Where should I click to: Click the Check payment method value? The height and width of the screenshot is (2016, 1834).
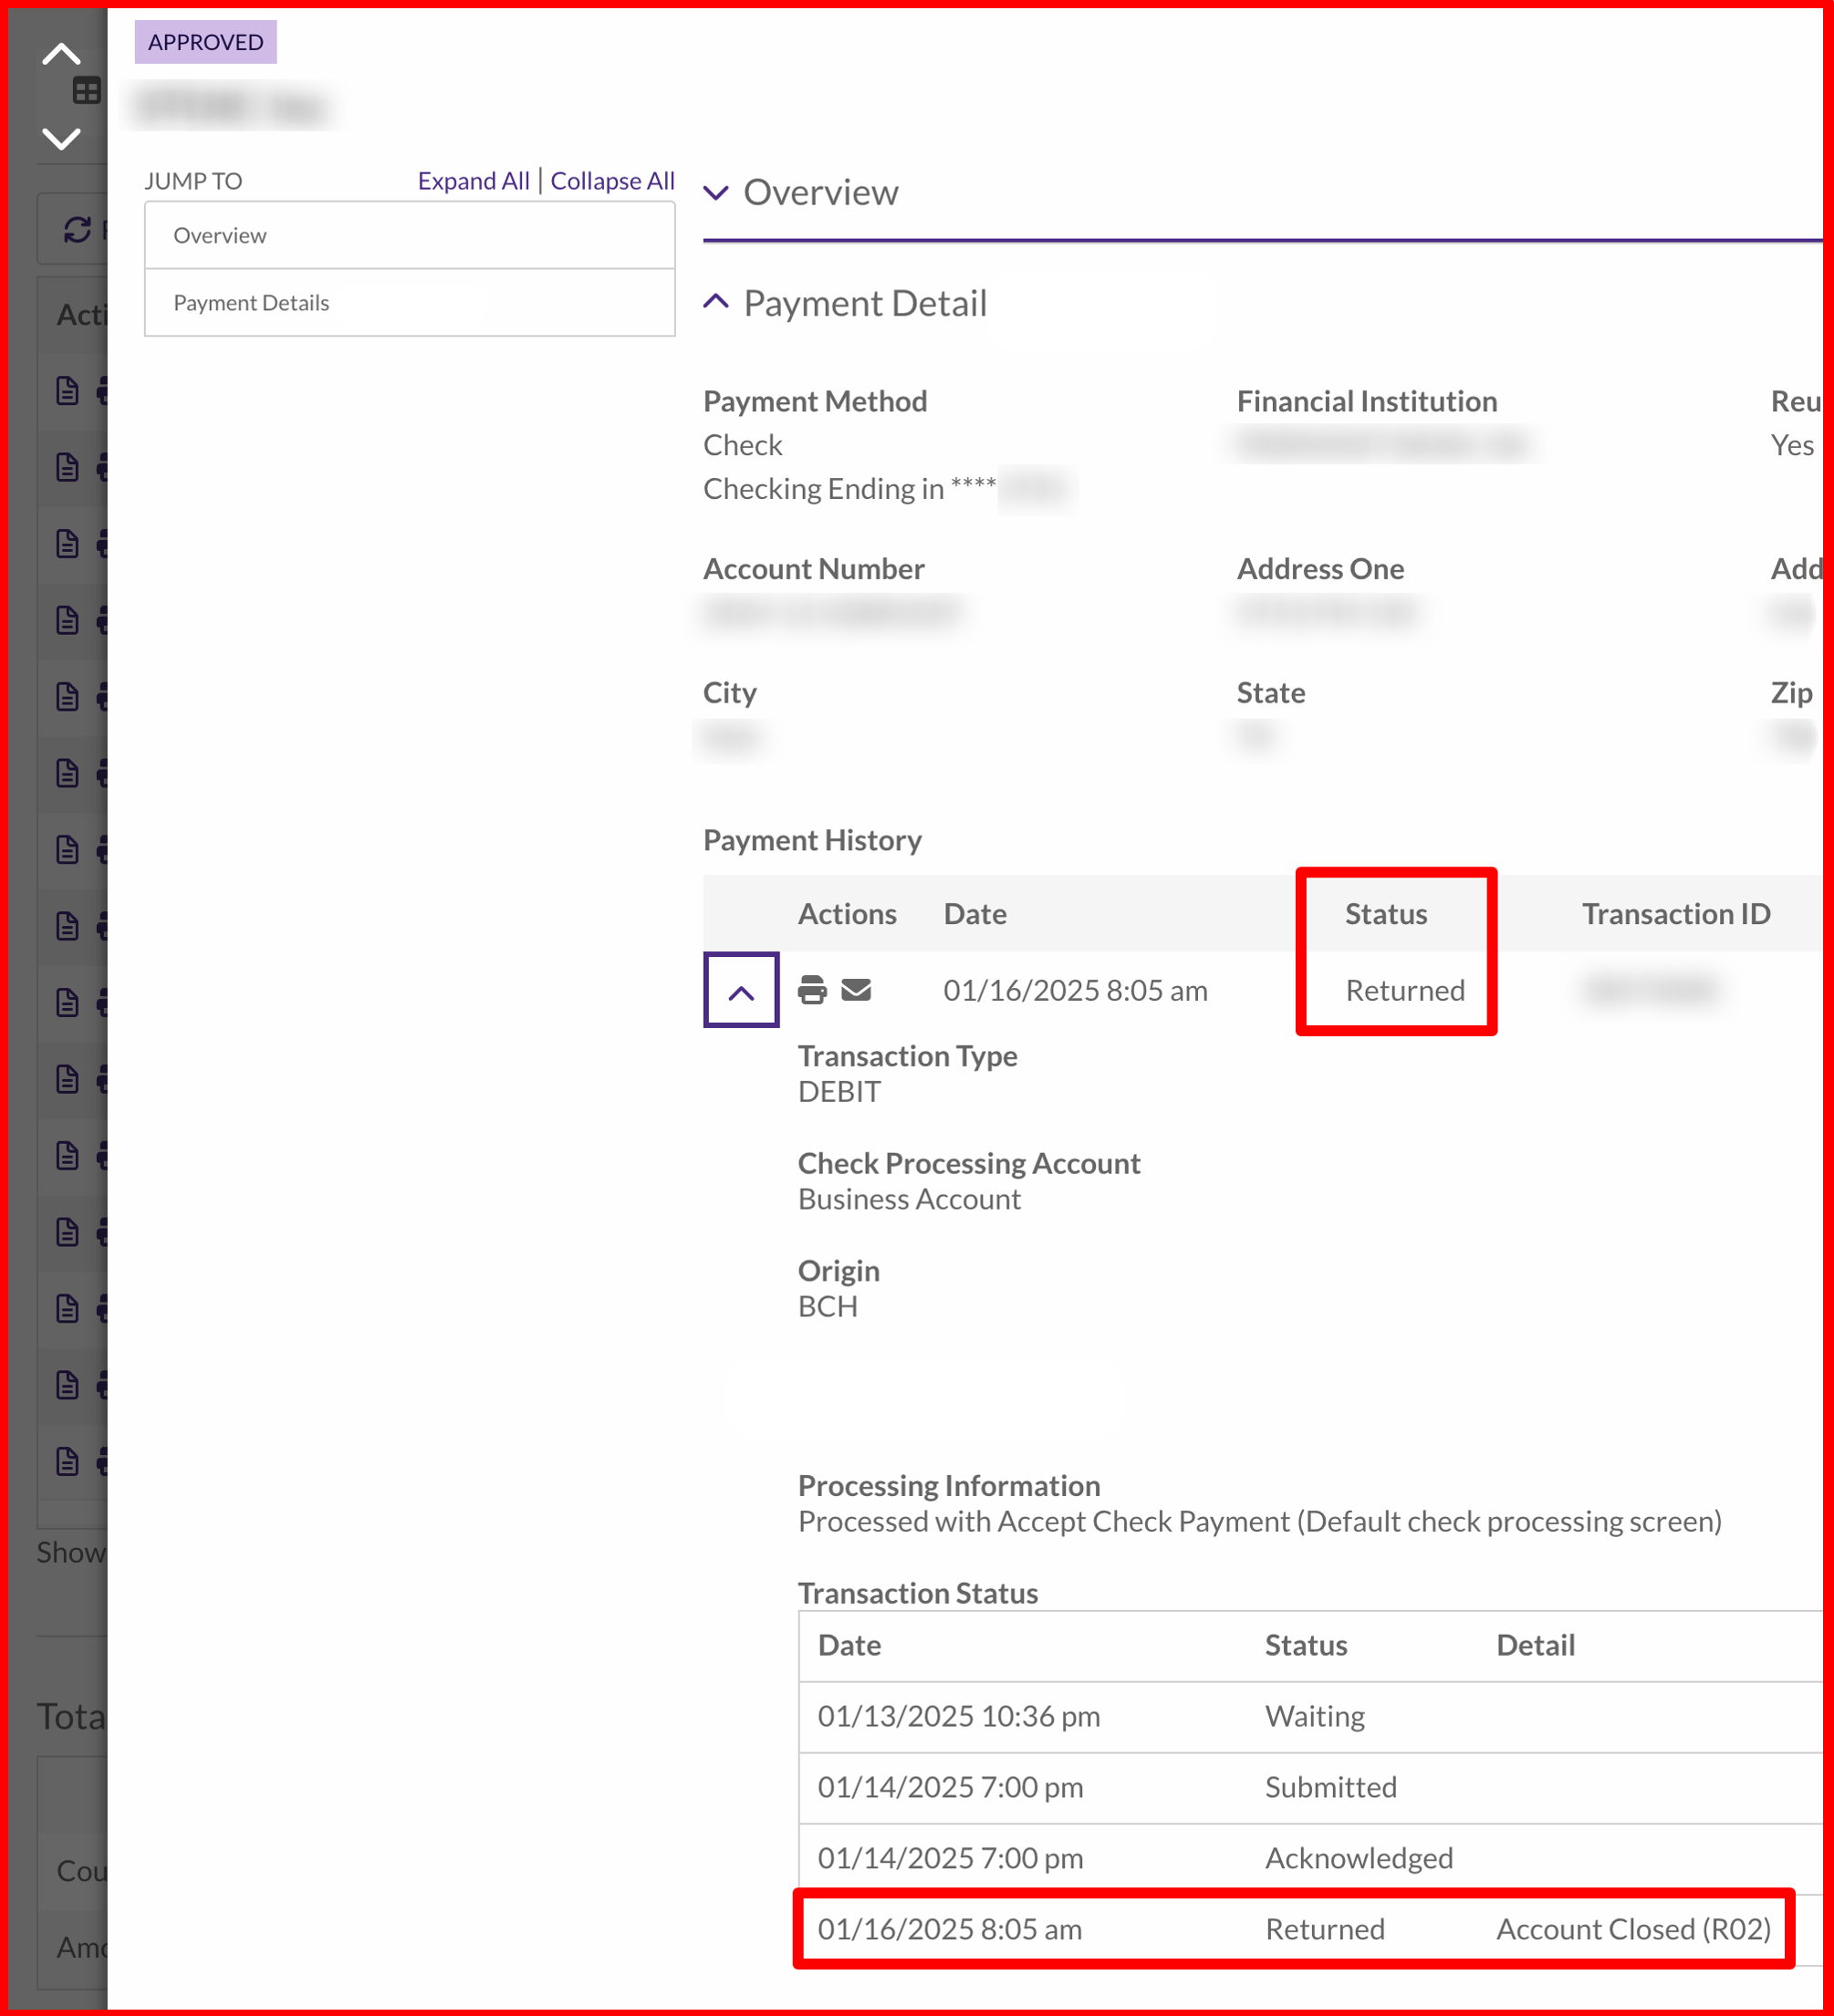pyautogui.click(x=742, y=445)
